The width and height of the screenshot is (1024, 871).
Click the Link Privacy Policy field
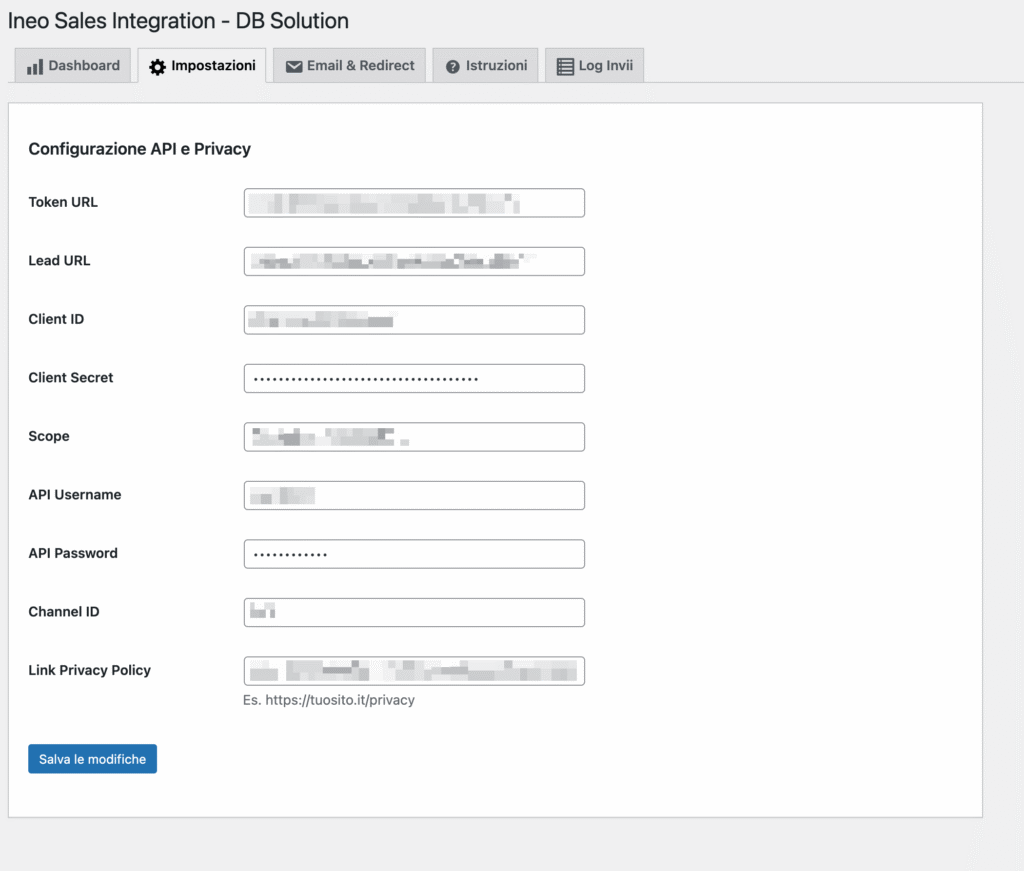[414, 671]
